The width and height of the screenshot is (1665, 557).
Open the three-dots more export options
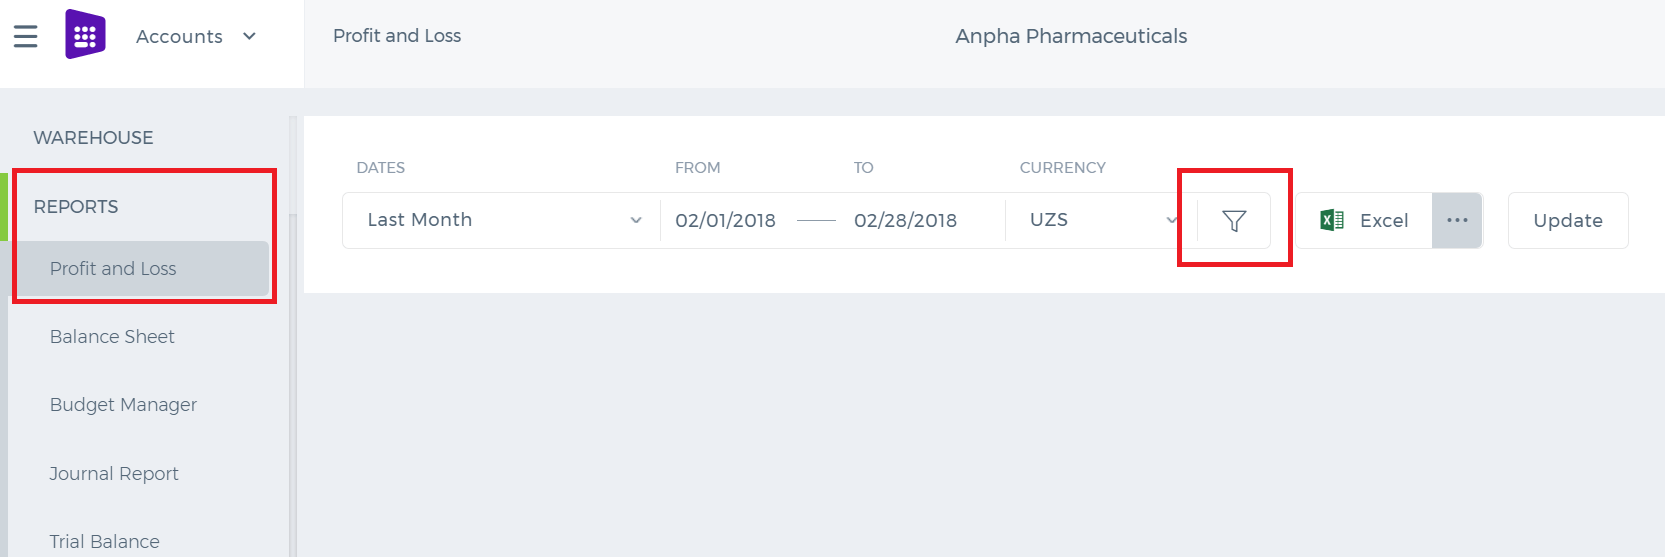click(x=1457, y=220)
